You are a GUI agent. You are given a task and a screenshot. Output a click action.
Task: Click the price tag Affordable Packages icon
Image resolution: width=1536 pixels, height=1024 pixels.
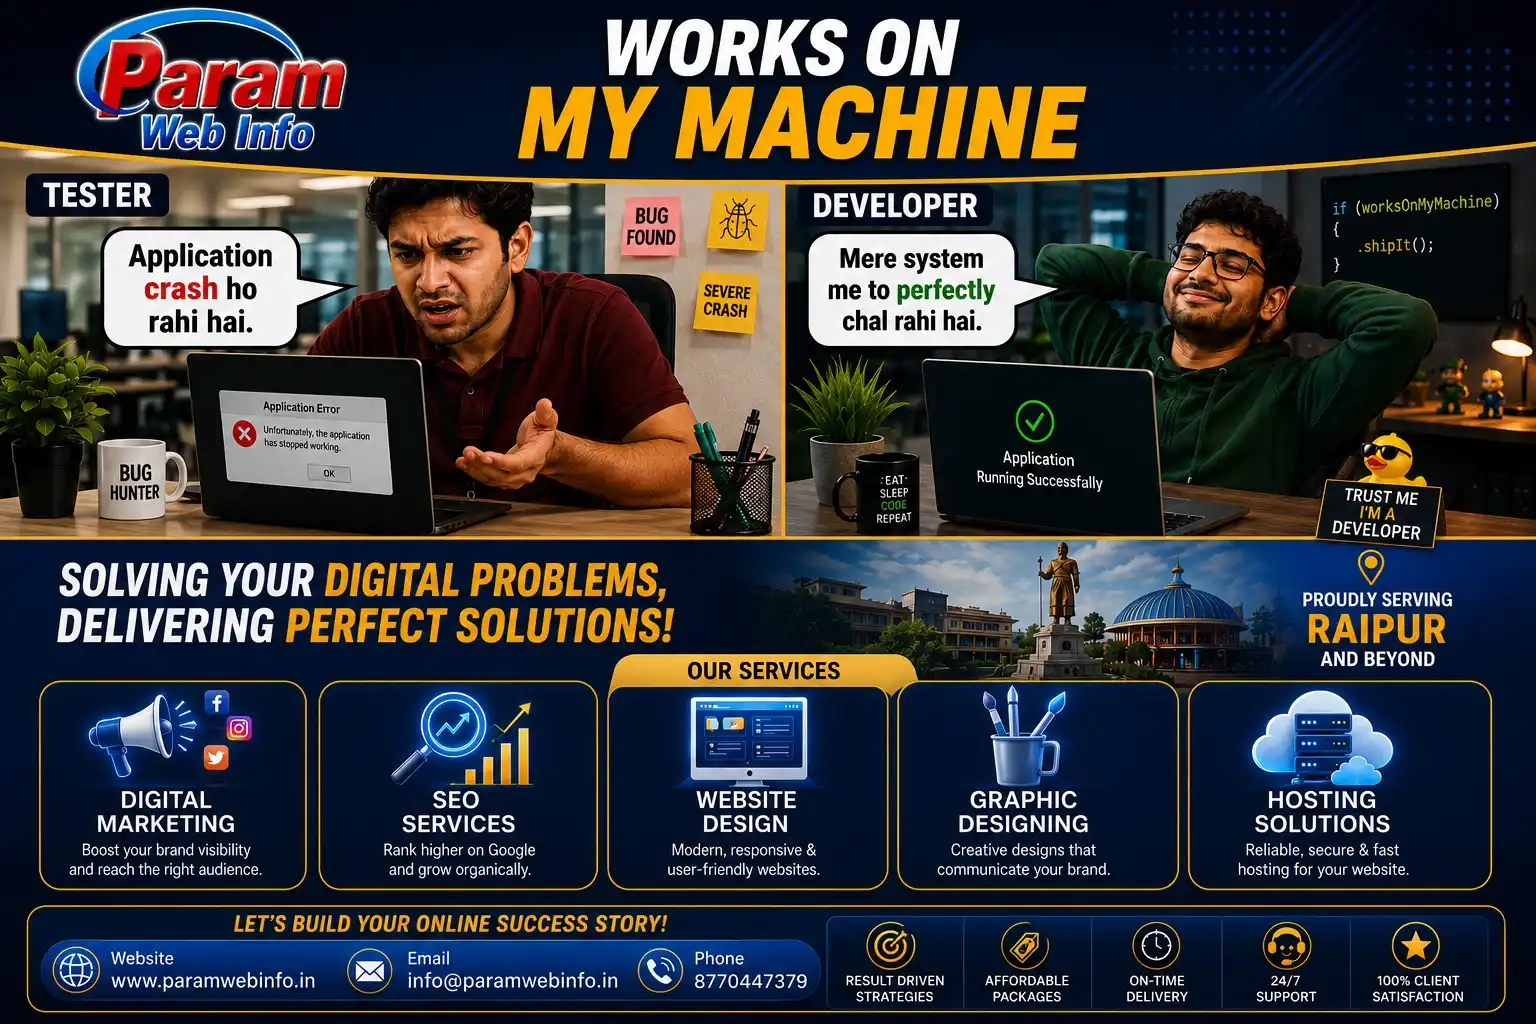coord(1025,946)
